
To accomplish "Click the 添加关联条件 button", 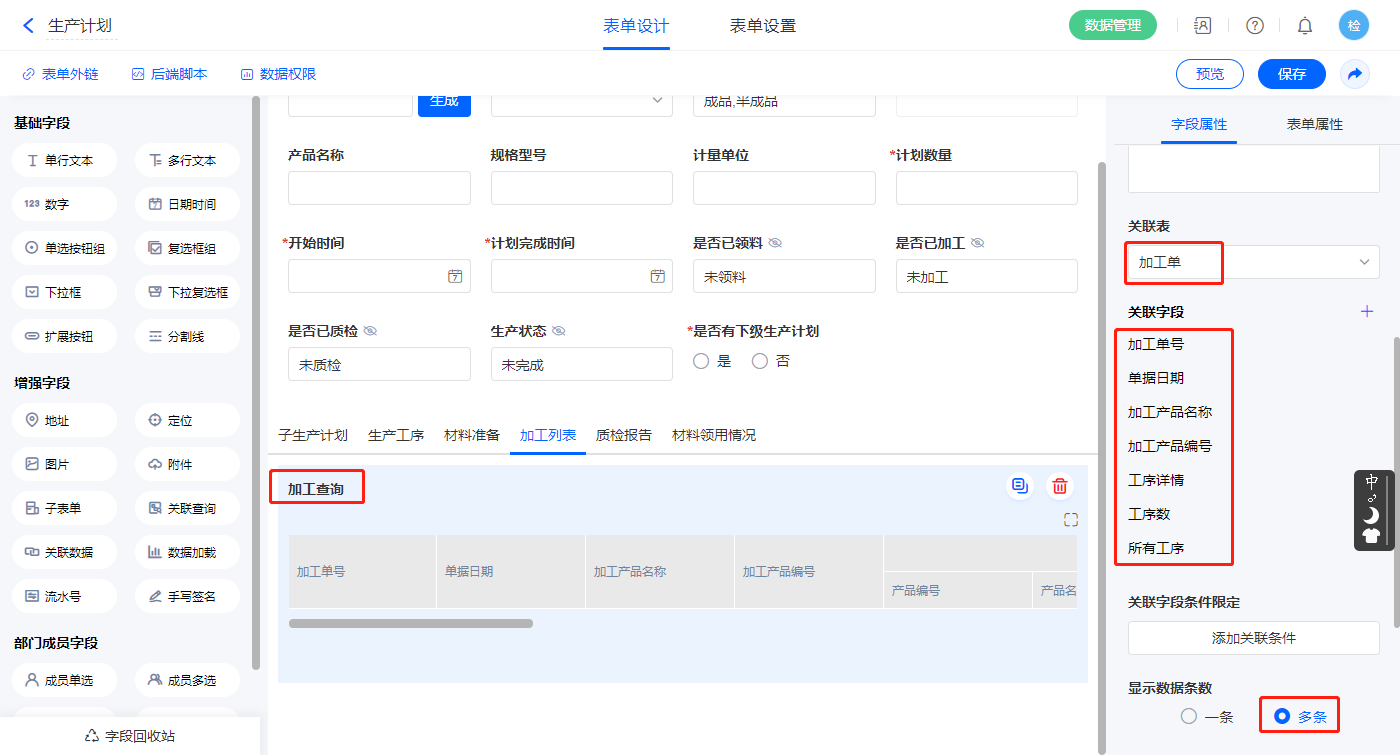I will pyautogui.click(x=1253, y=638).
